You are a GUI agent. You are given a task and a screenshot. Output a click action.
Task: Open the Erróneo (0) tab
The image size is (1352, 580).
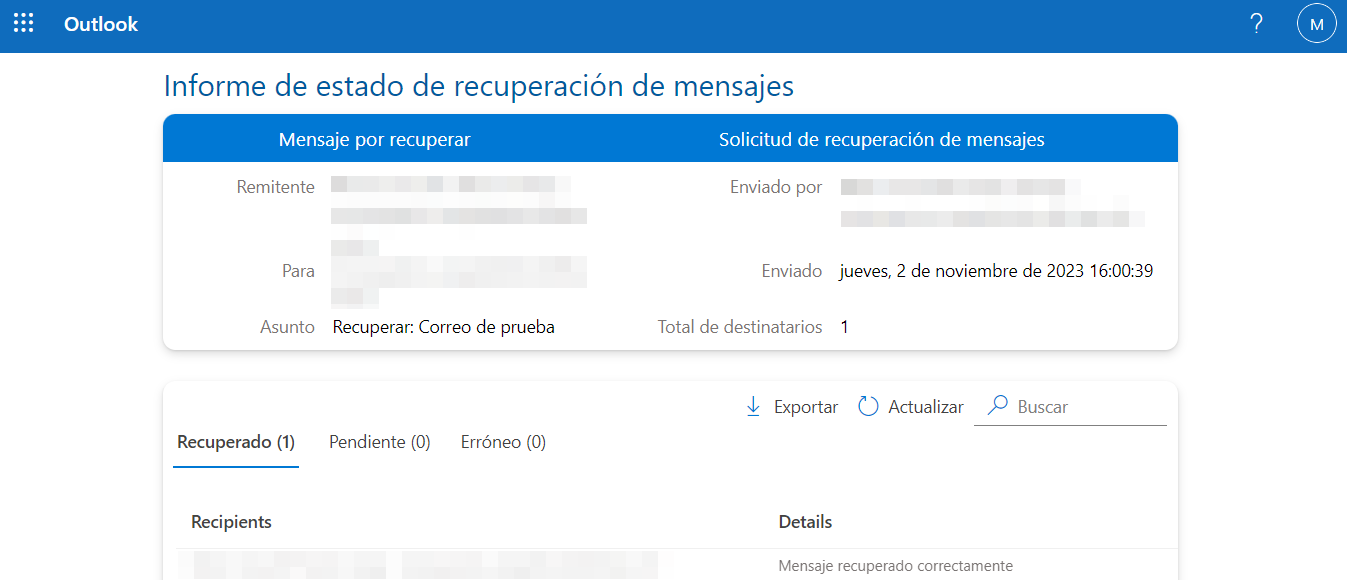pos(503,442)
